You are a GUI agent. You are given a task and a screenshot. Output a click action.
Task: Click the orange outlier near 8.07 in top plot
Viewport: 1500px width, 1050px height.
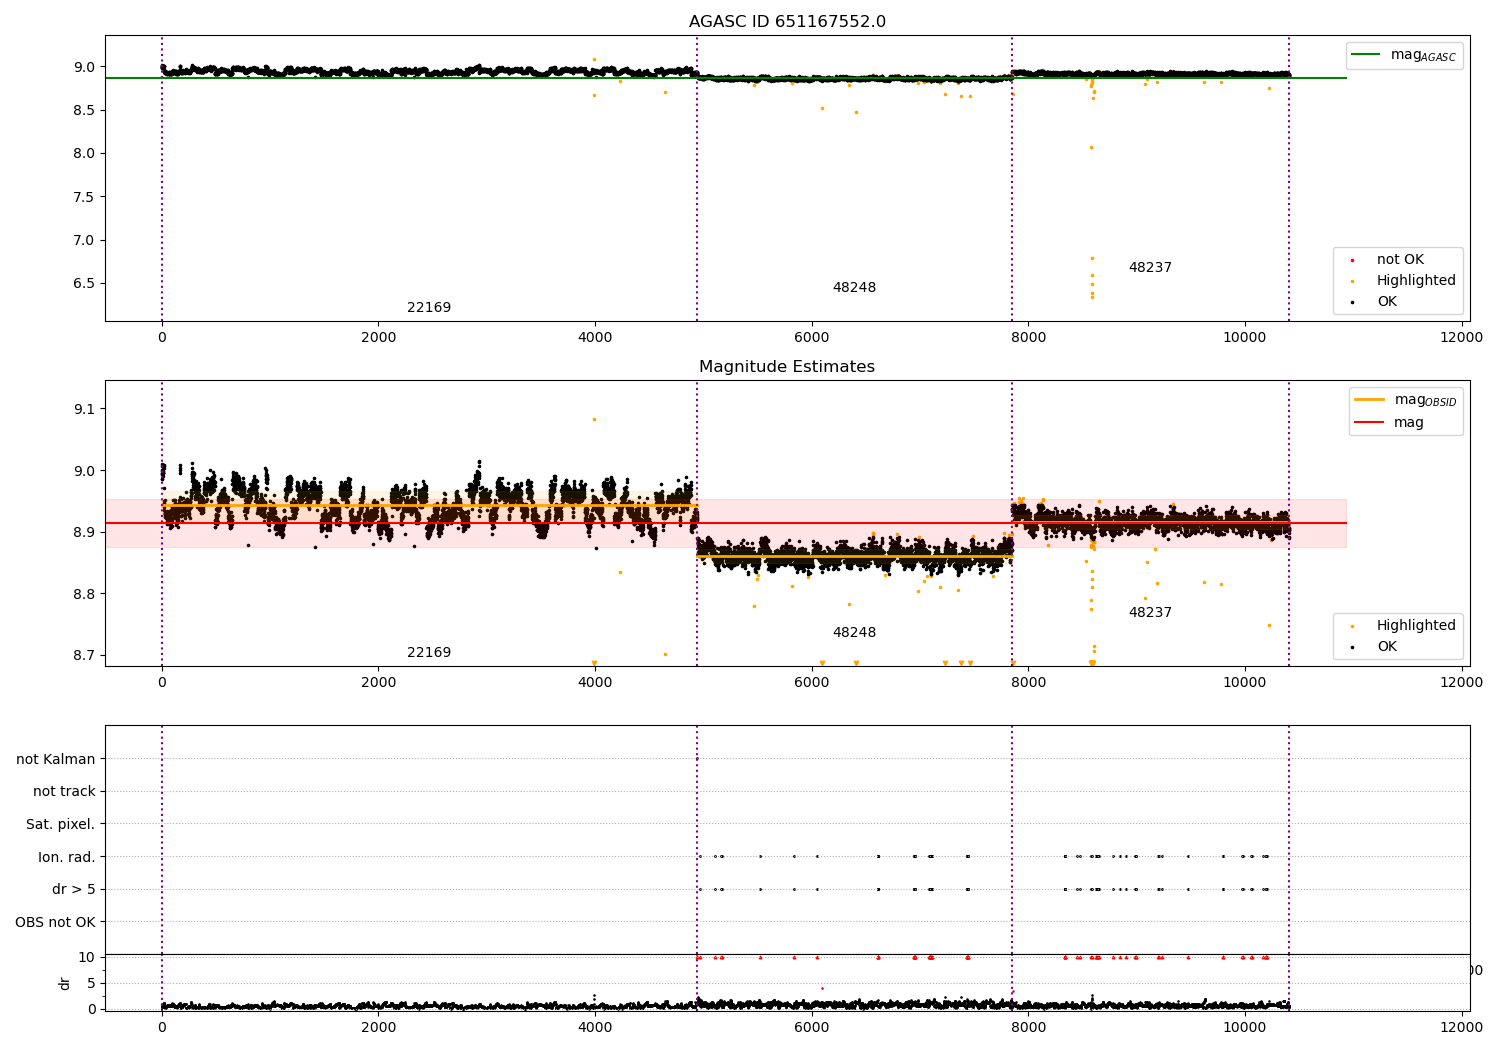click(1091, 147)
